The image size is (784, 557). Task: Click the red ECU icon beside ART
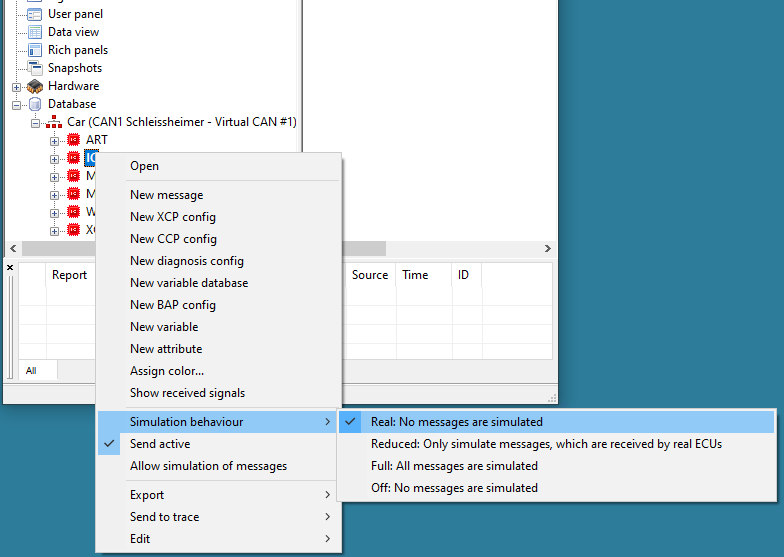pos(74,140)
